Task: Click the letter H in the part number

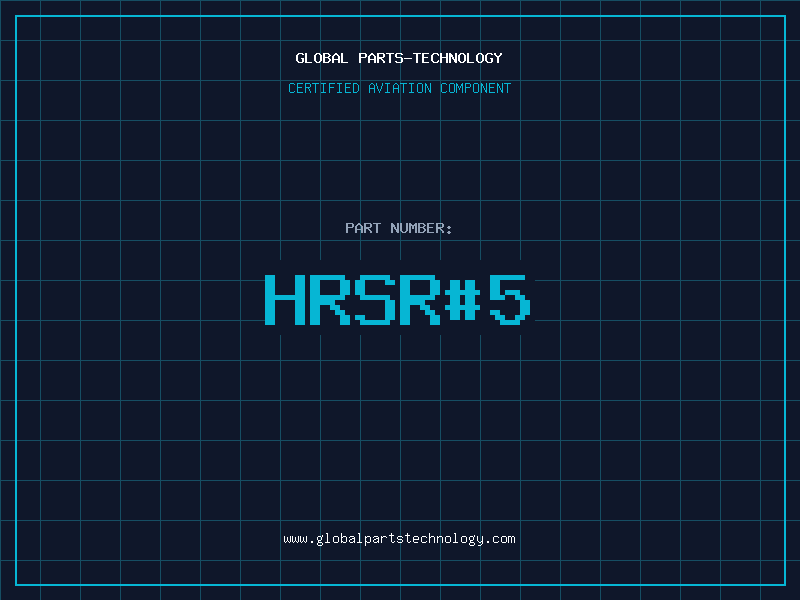Action: pos(285,299)
